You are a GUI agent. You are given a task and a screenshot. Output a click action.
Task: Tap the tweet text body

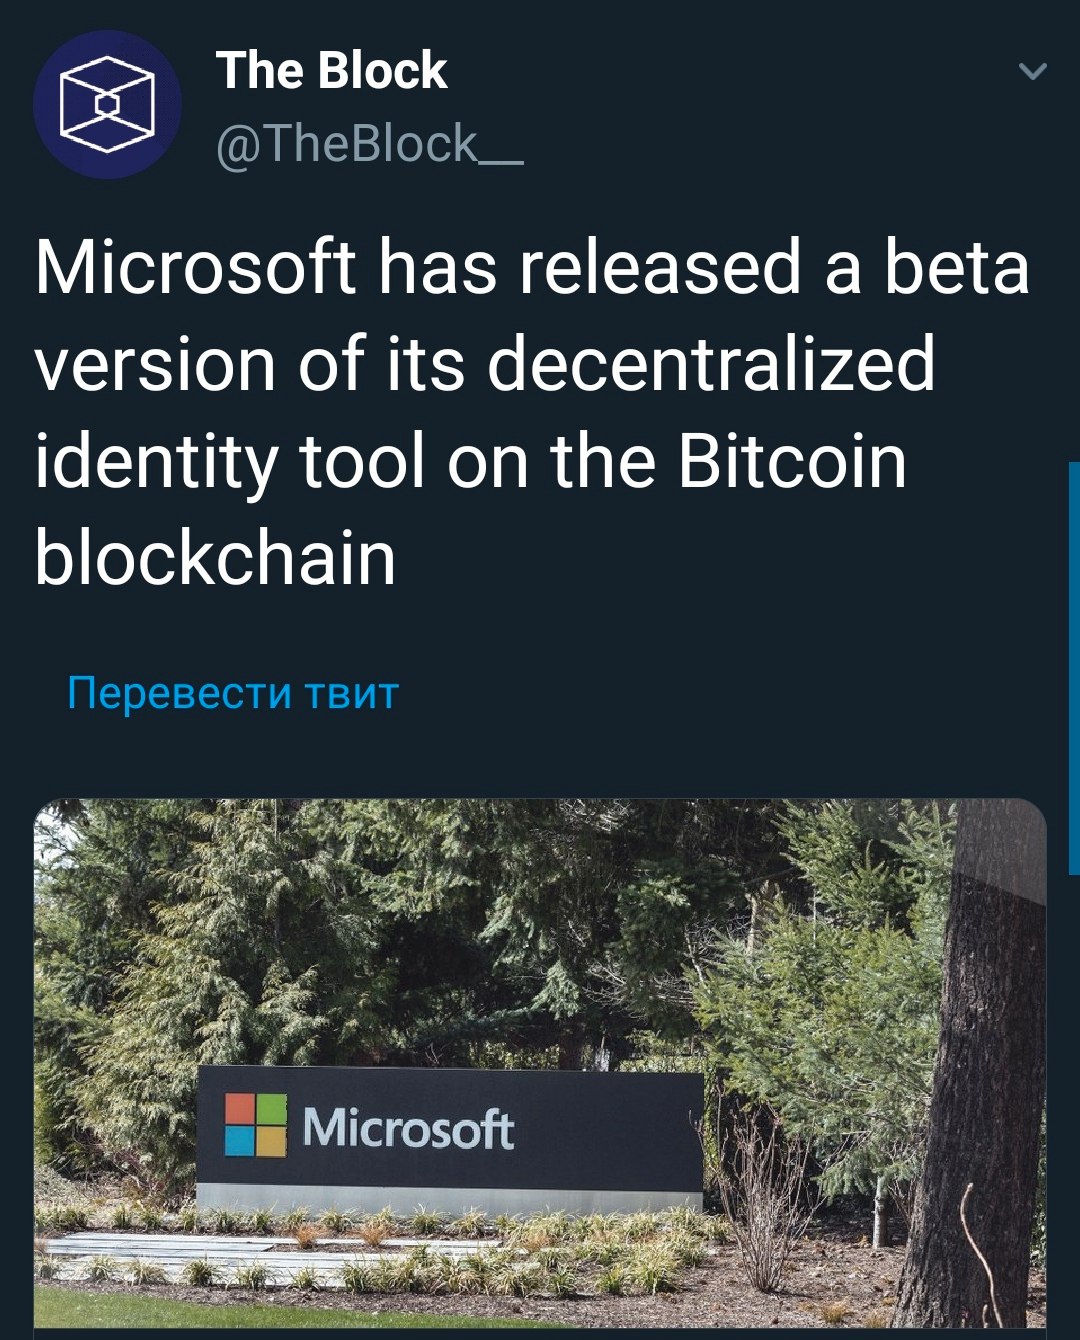click(532, 412)
